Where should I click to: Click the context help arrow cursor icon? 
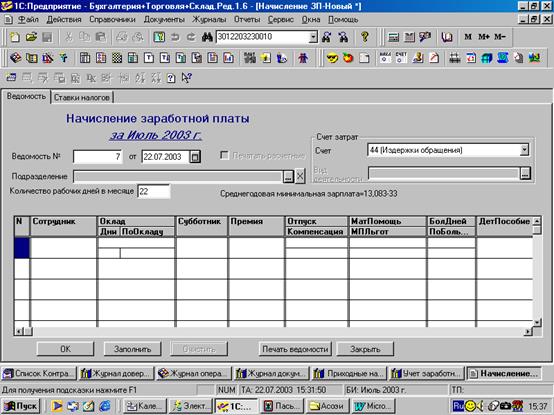coord(187,78)
